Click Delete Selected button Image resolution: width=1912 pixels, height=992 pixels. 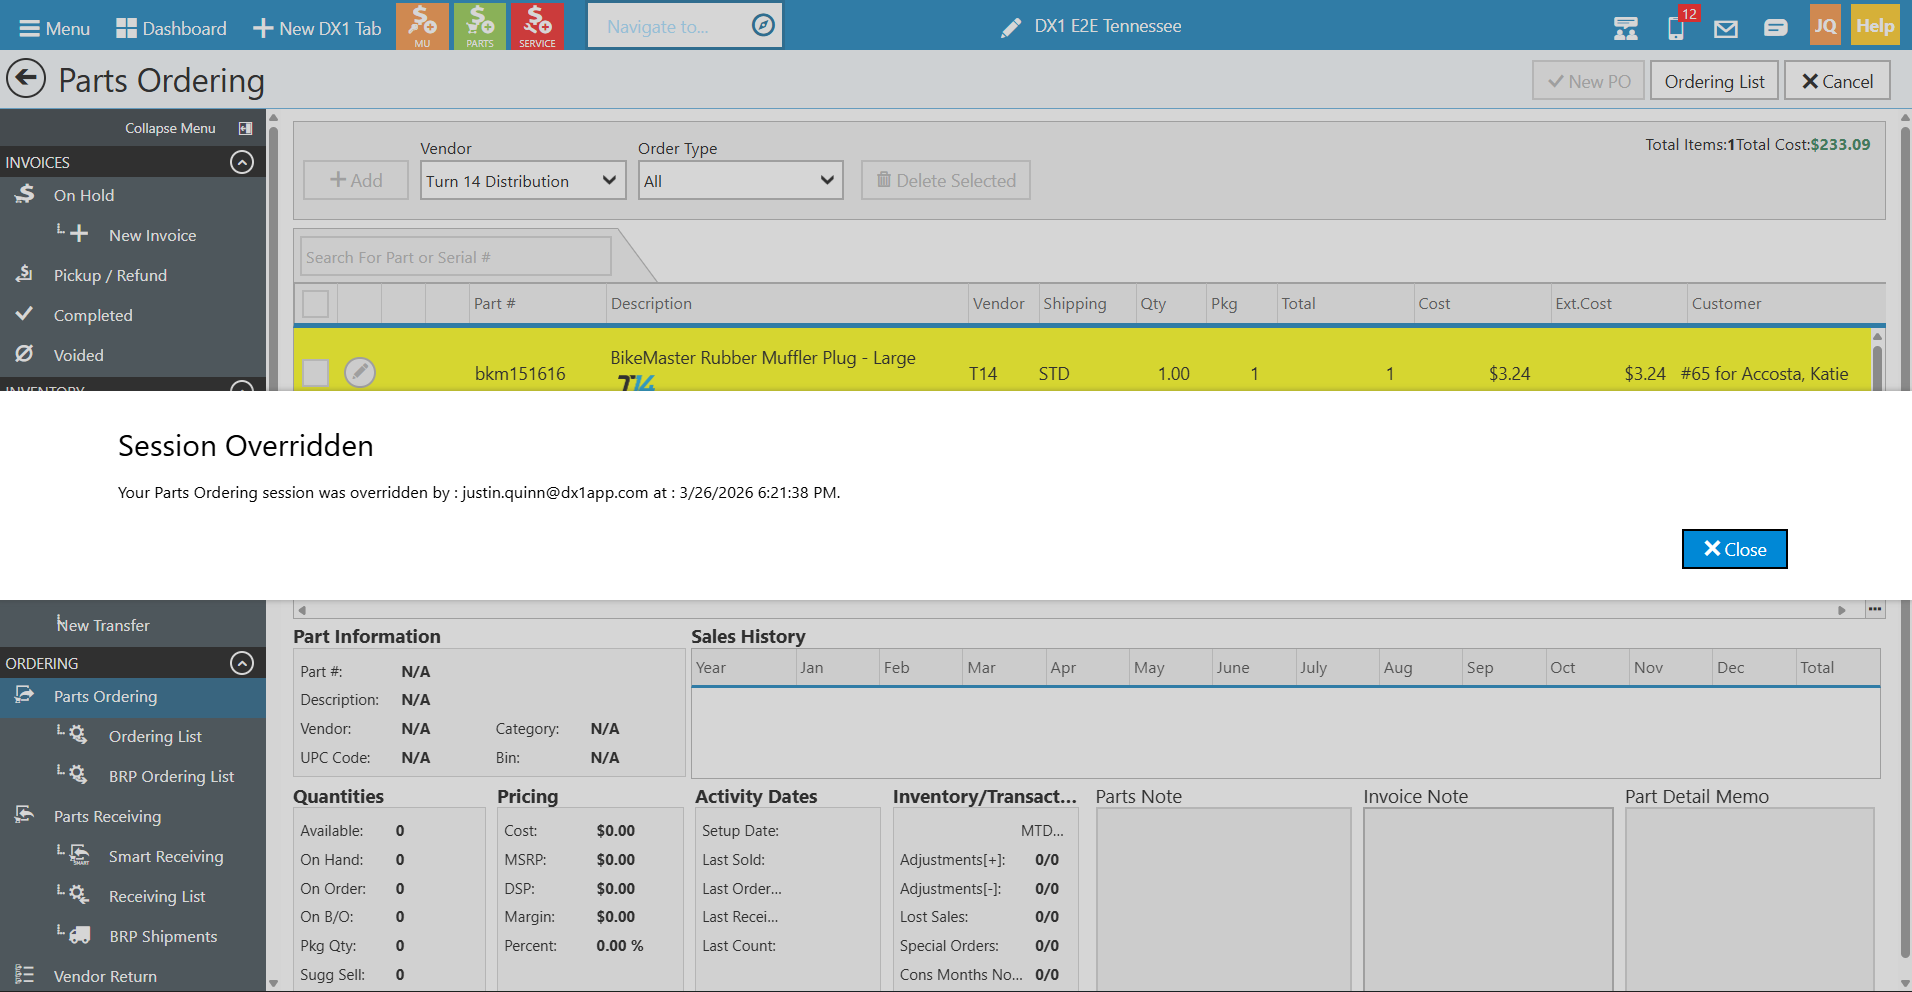click(x=946, y=180)
